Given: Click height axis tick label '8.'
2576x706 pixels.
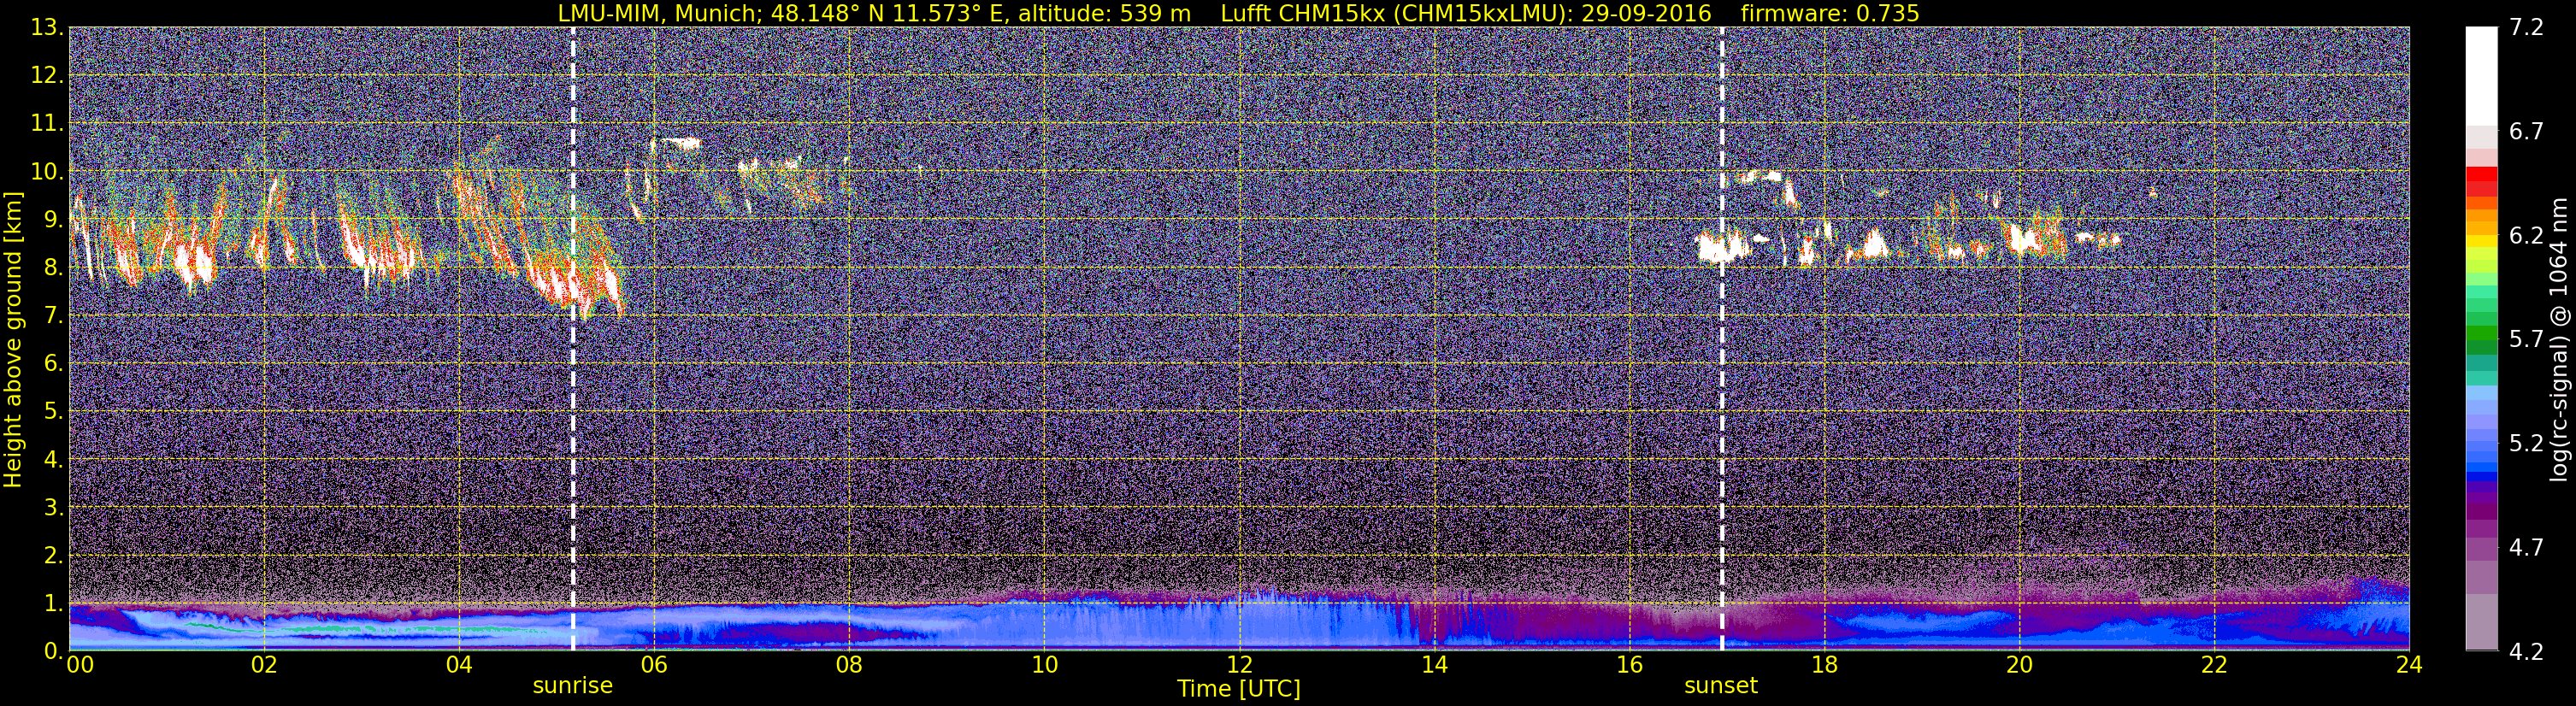Looking at the screenshot, I should pos(53,267).
